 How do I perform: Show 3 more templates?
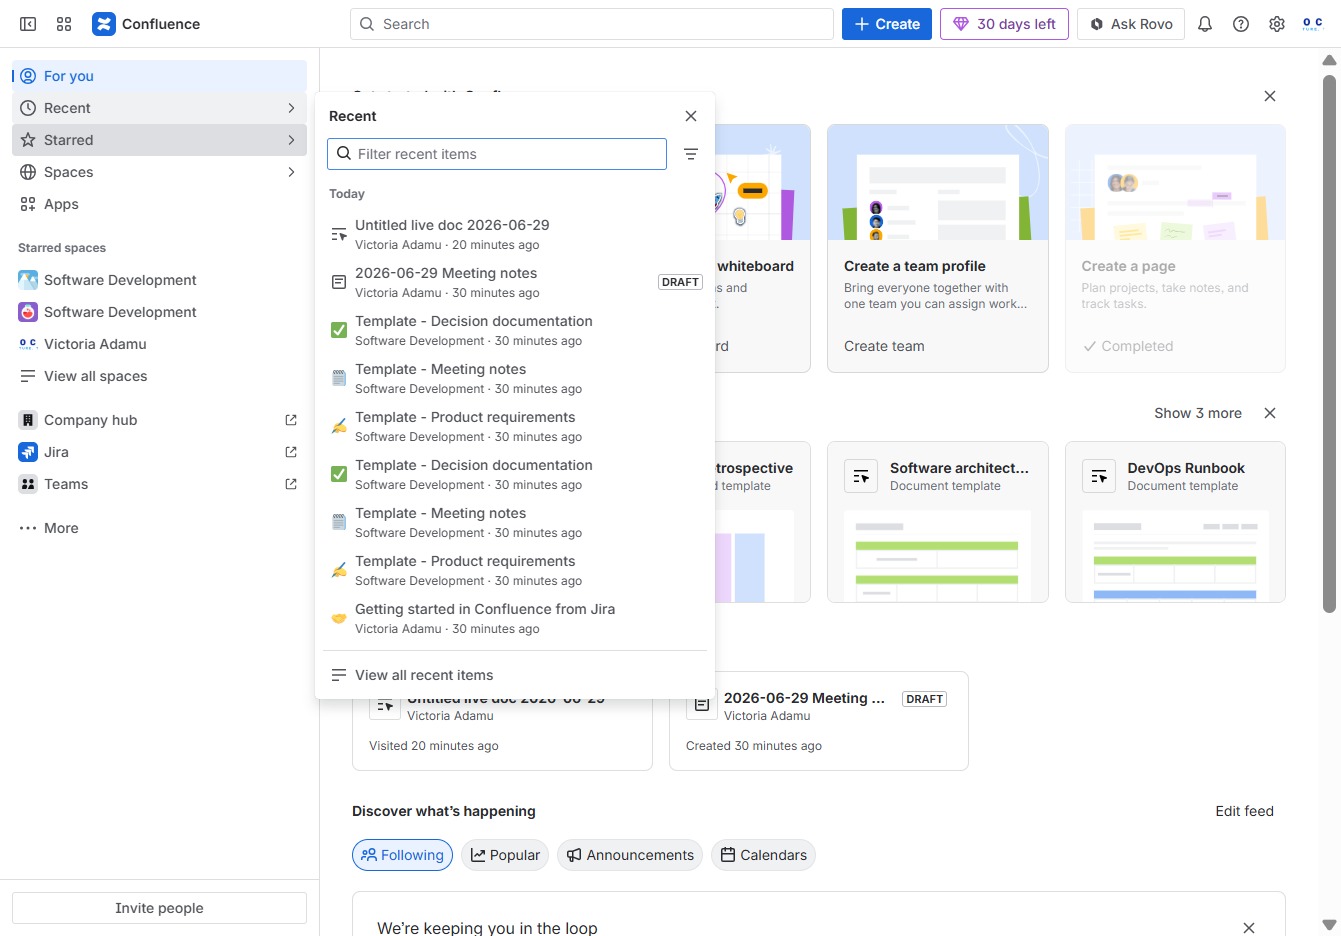(1198, 413)
